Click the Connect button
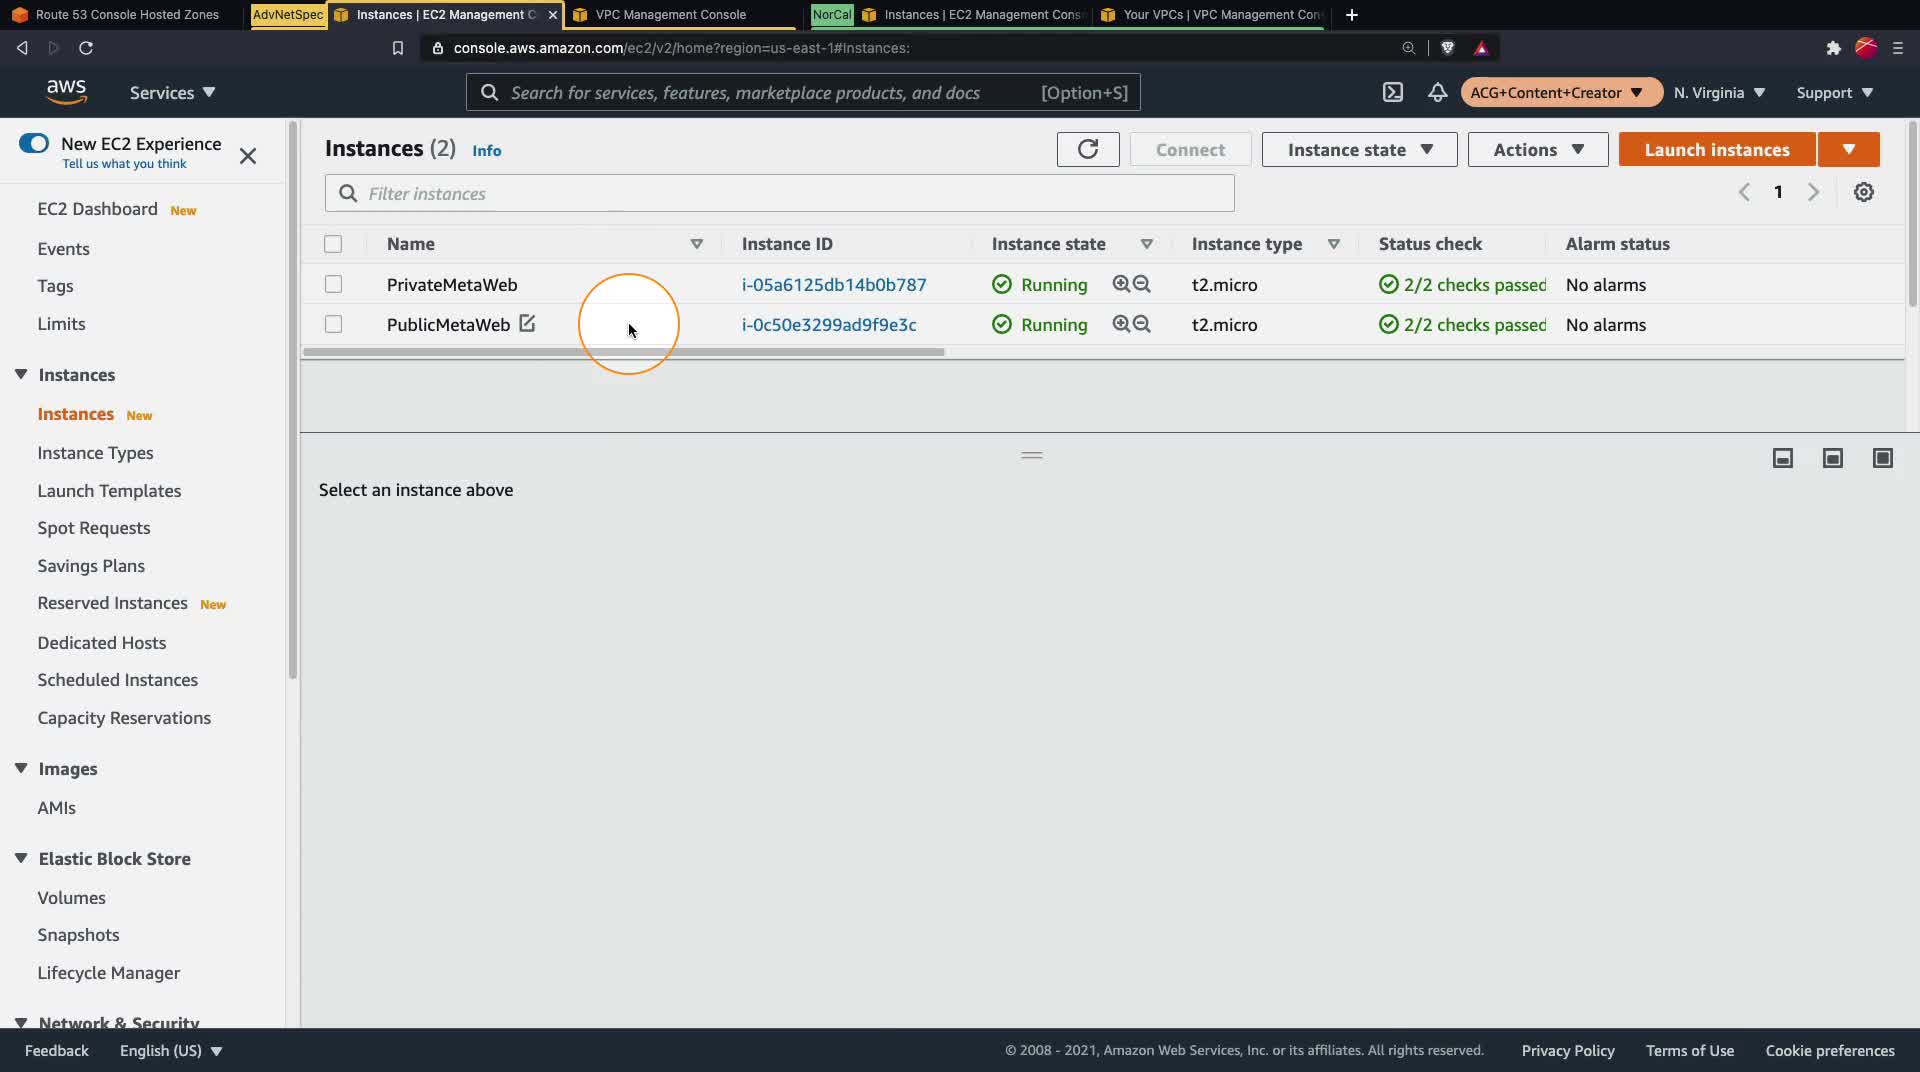This screenshot has width=1920, height=1072. click(x=1190, y=149)
